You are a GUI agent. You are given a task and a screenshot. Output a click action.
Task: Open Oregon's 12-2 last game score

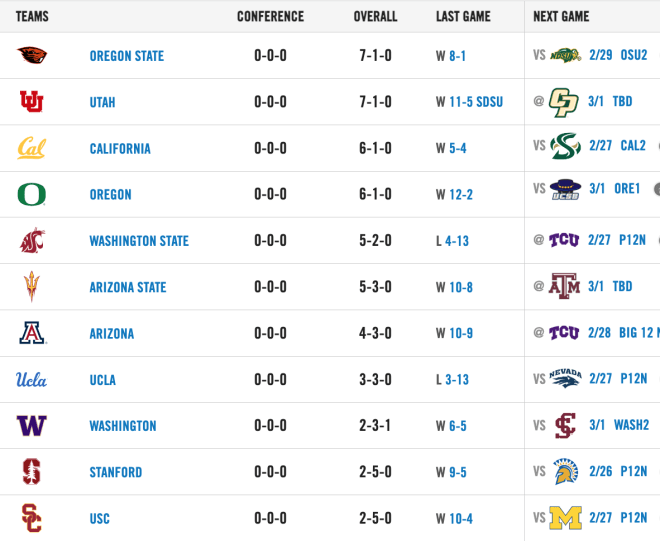click(x=461, y=195)
